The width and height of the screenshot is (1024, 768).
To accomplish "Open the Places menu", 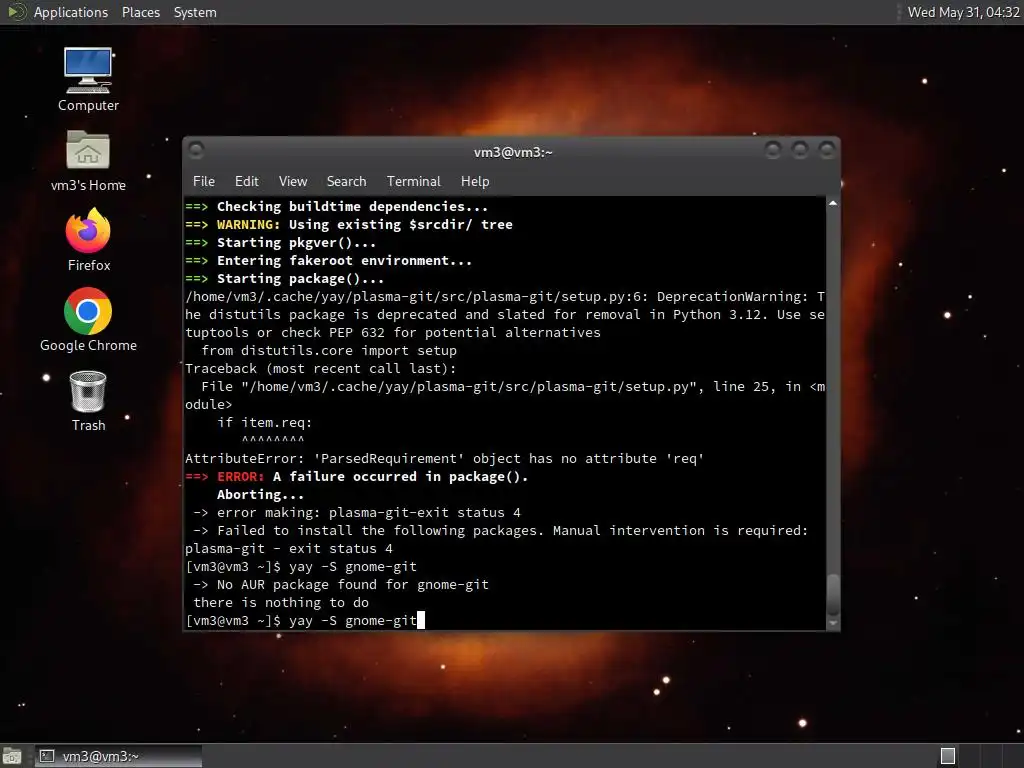I will pyautogui.click(x=140, y=12).
